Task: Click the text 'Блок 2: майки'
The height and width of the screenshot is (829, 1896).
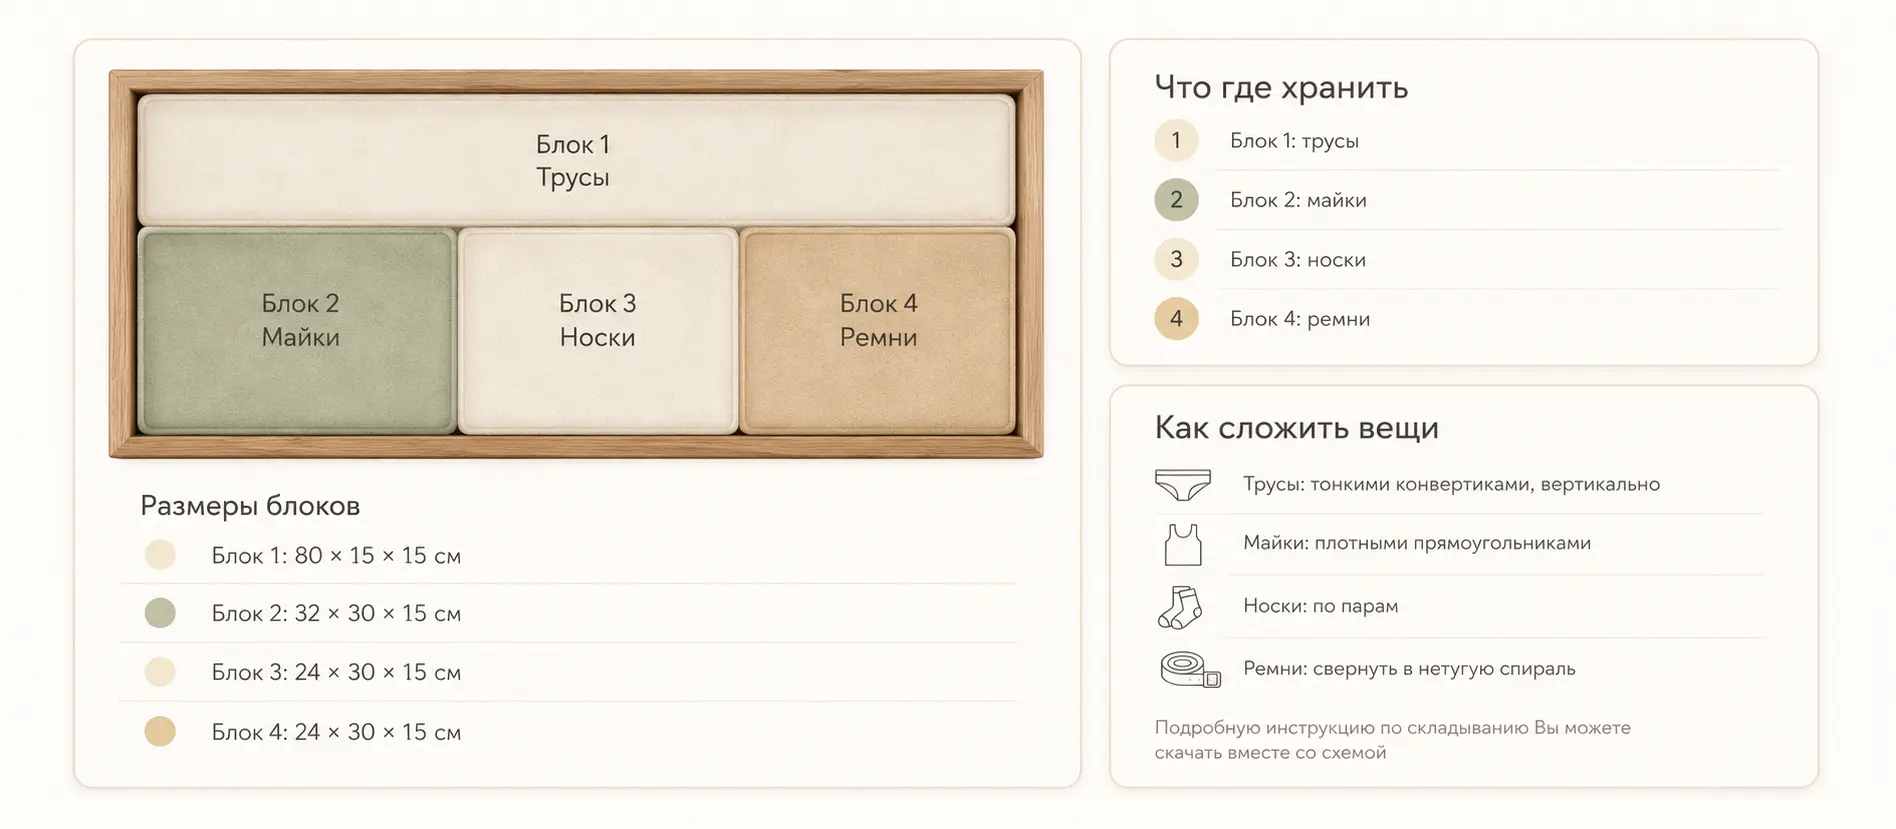Action: (x=1298, y=200)
